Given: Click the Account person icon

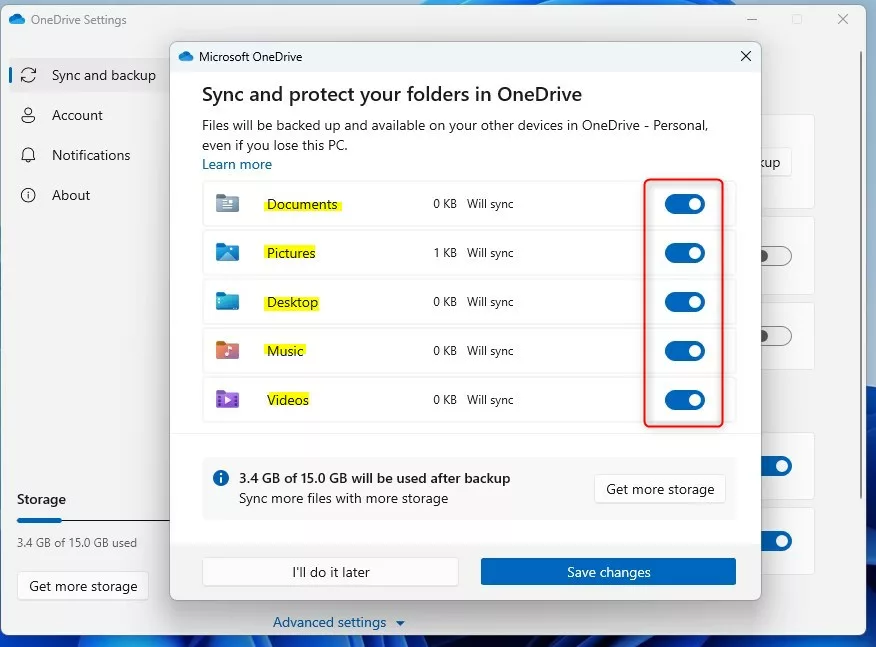Looking at the screenshot, I should [x=28, y=115].
